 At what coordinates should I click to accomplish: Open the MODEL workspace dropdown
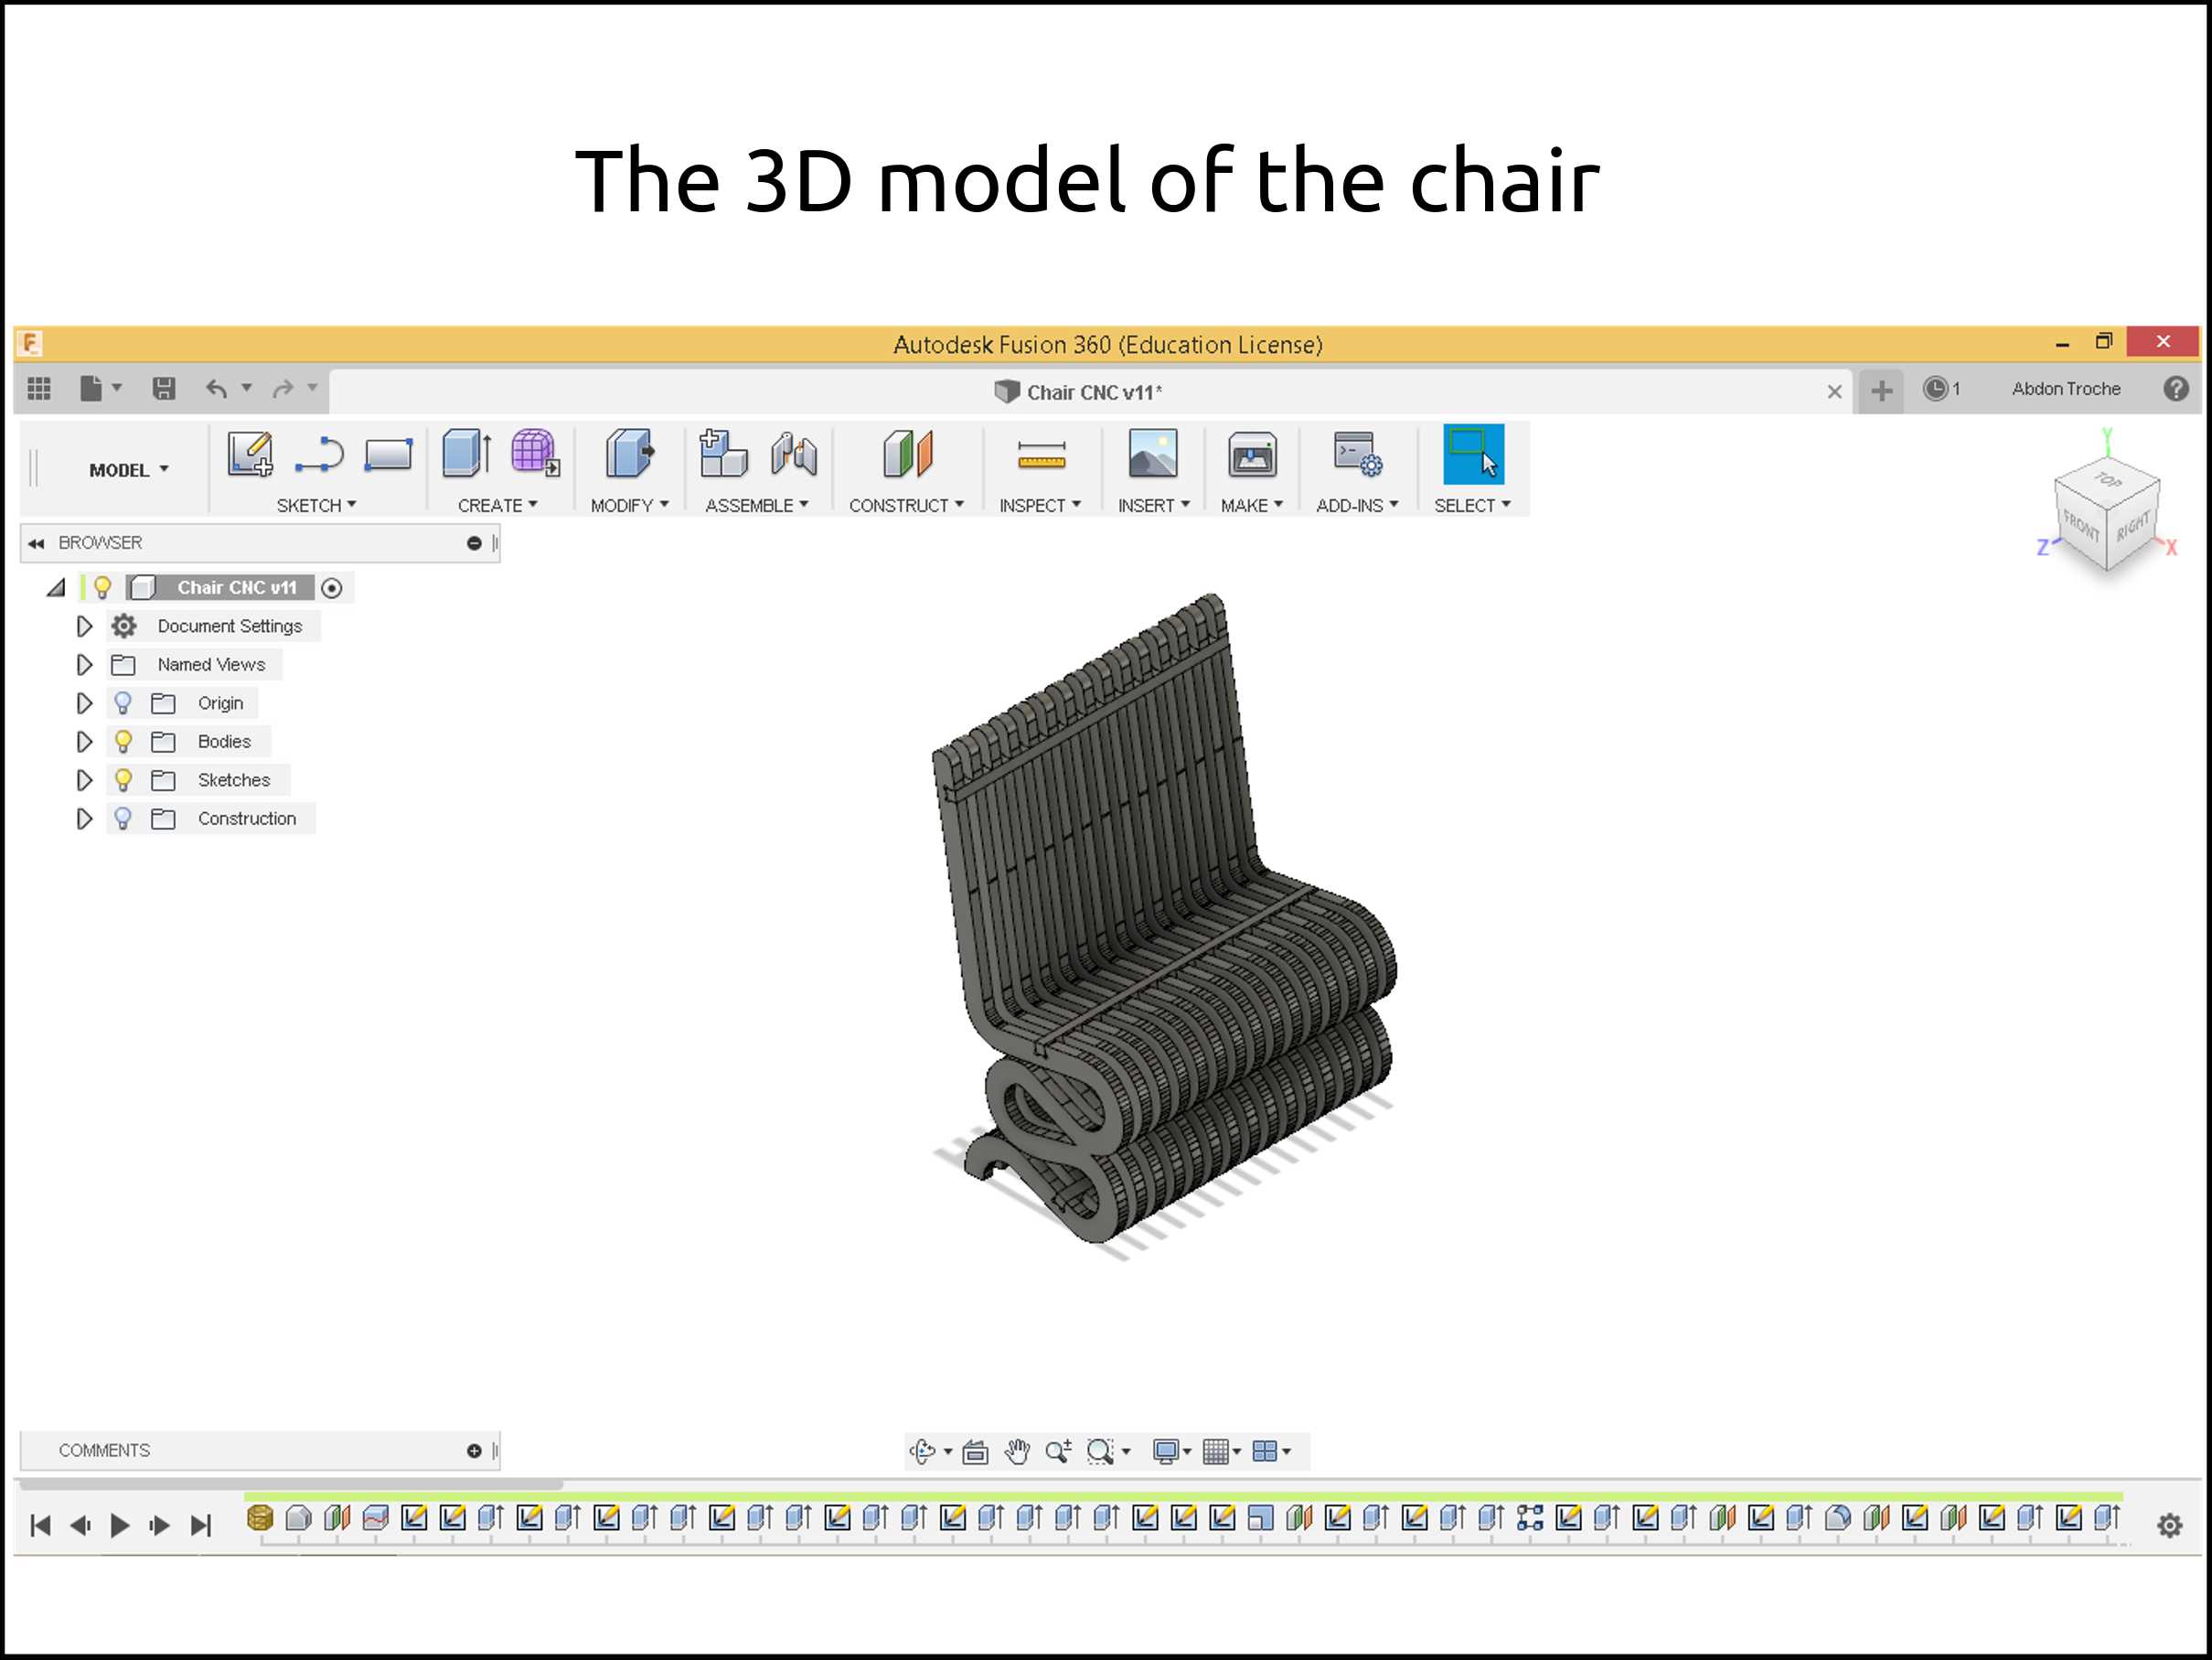click(129, 470)
